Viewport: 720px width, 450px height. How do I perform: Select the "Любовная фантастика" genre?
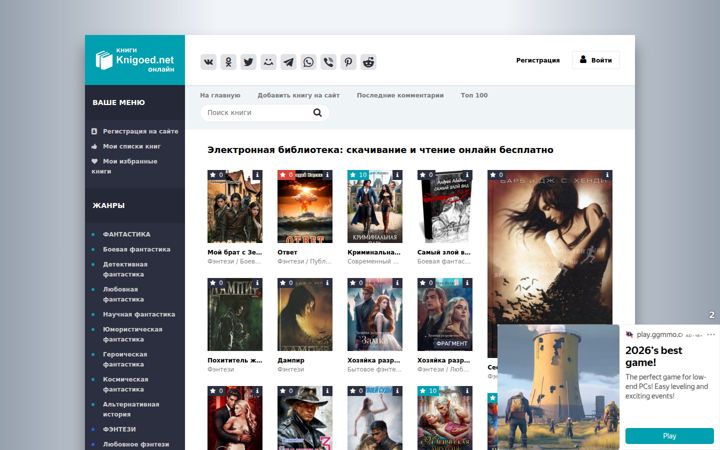point(123,294)
